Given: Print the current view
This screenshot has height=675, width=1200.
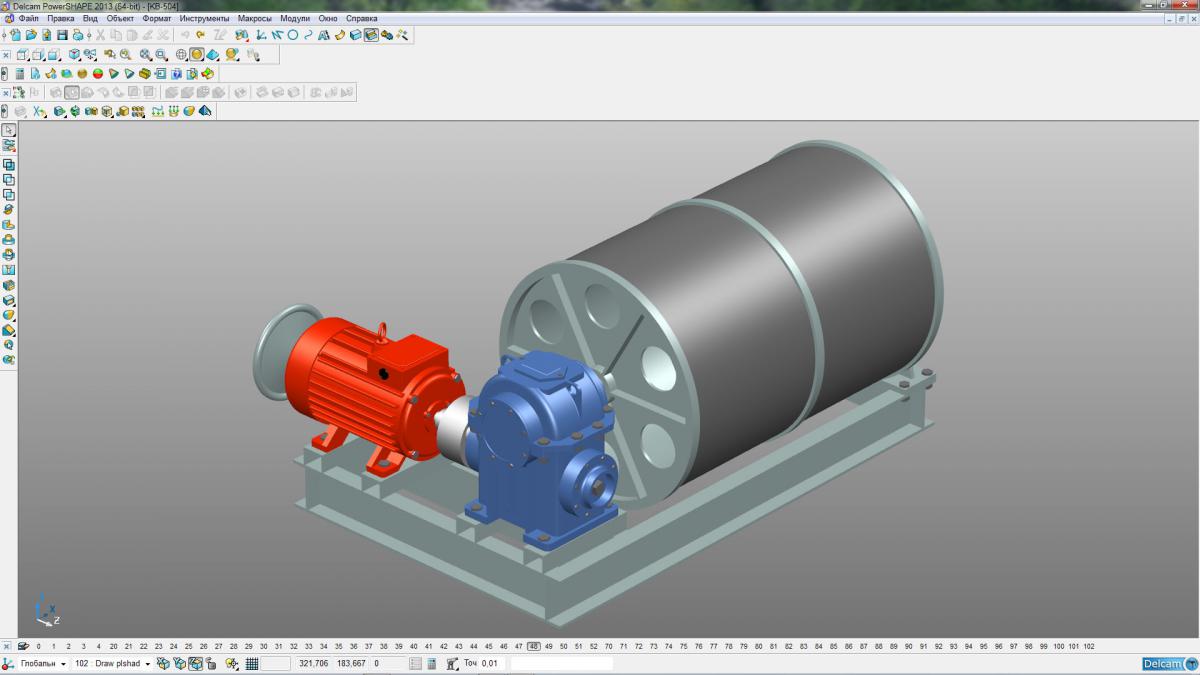Looking at the screenshot, I should 77,35.
